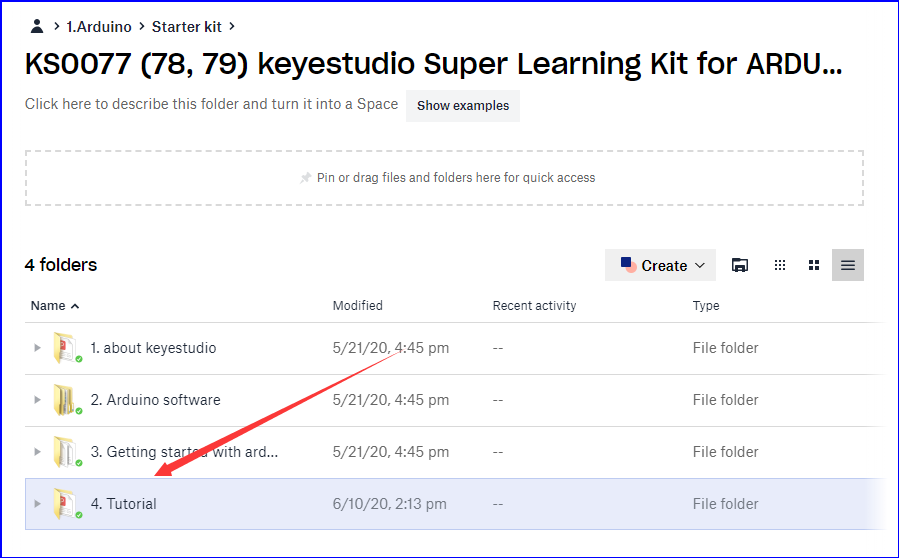Click the folder icon for 4. Tutorial

tap(66, 504)
